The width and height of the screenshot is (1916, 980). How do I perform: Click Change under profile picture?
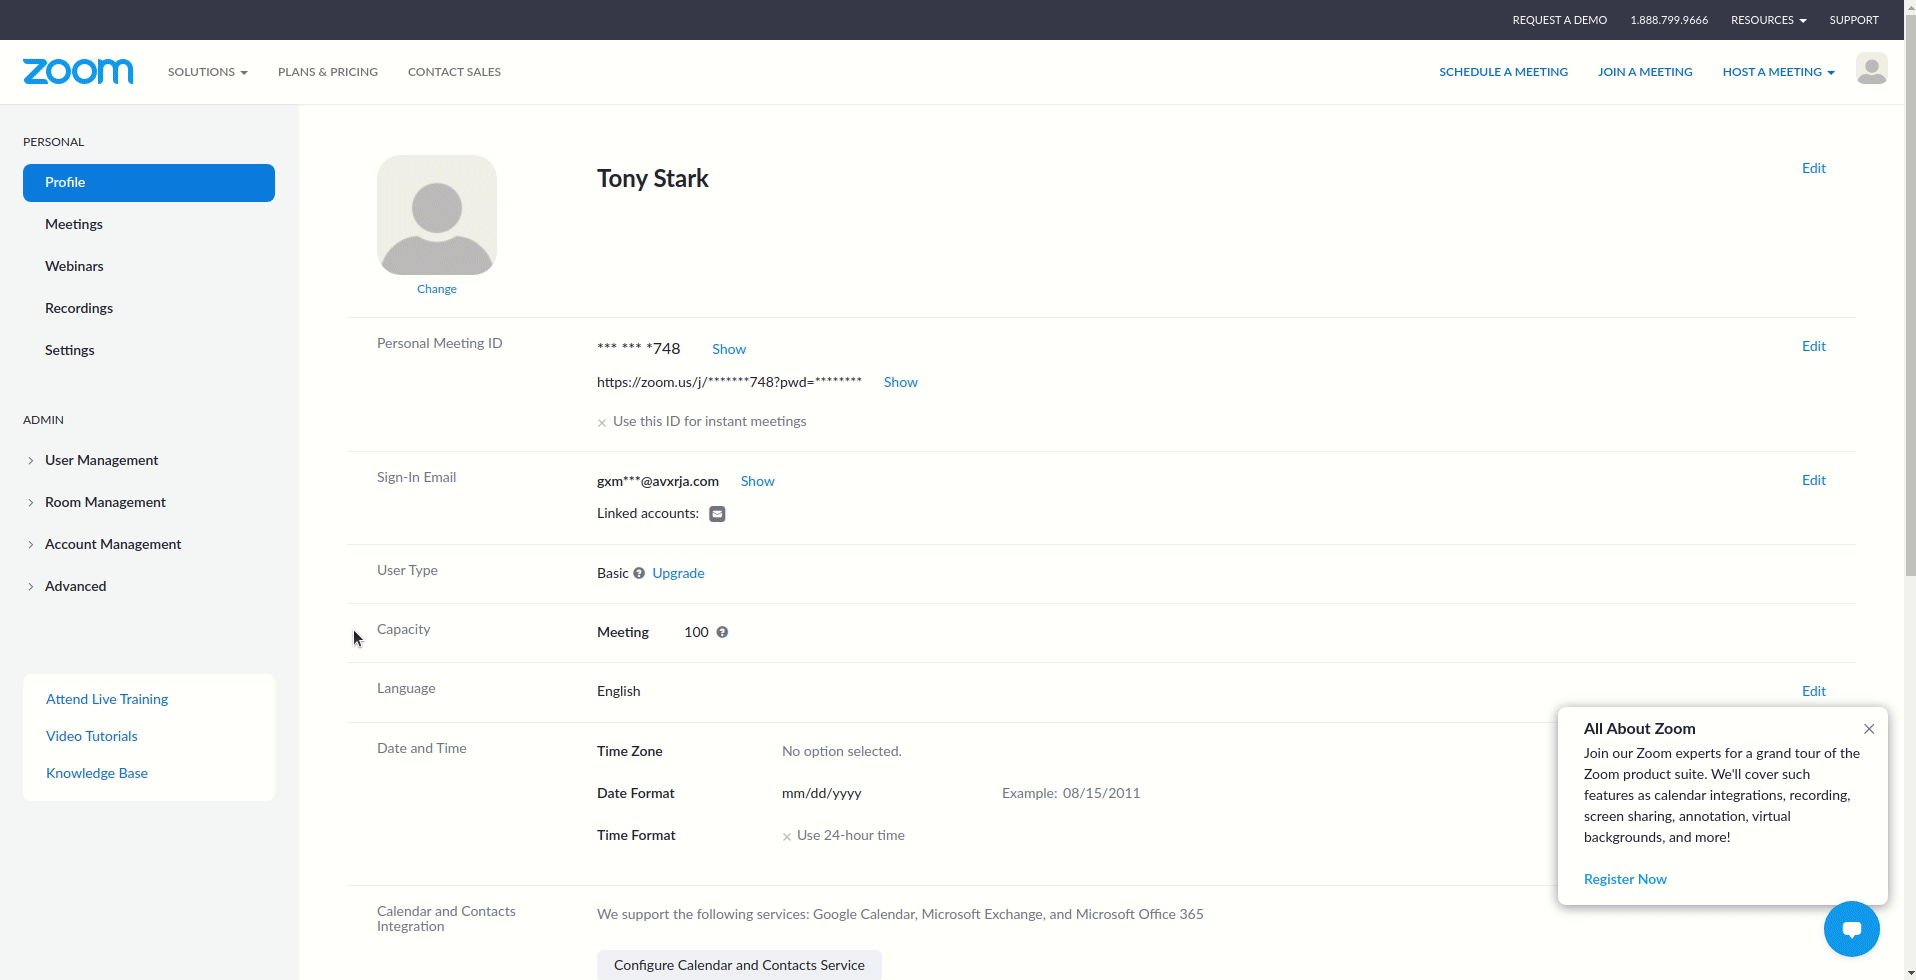(437, 289)
